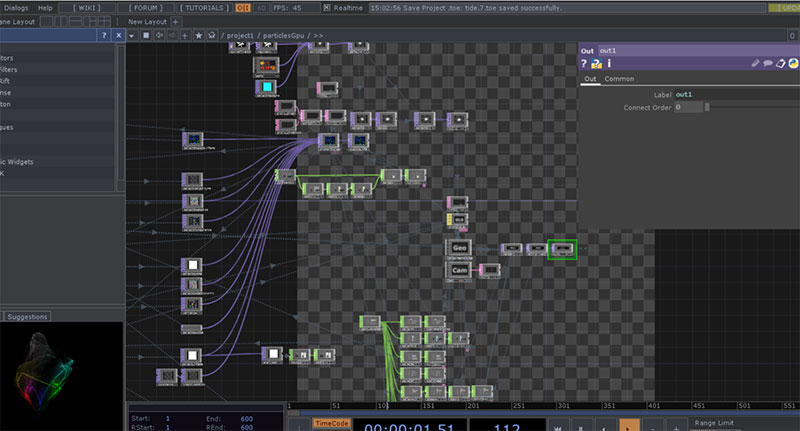Open operator help question mark icon
This screenshot has height=431, width=800.
pos(584,63)
